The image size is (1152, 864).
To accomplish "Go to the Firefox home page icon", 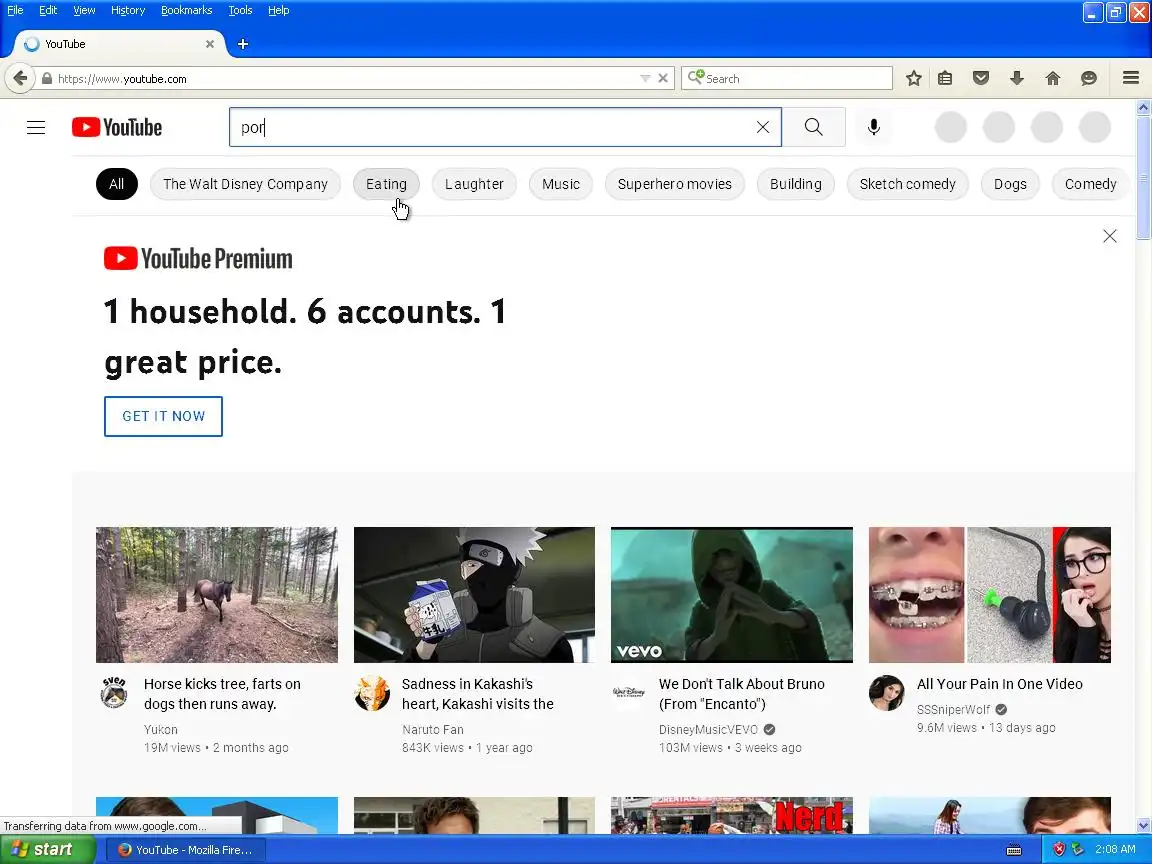I will (1053, 78).
